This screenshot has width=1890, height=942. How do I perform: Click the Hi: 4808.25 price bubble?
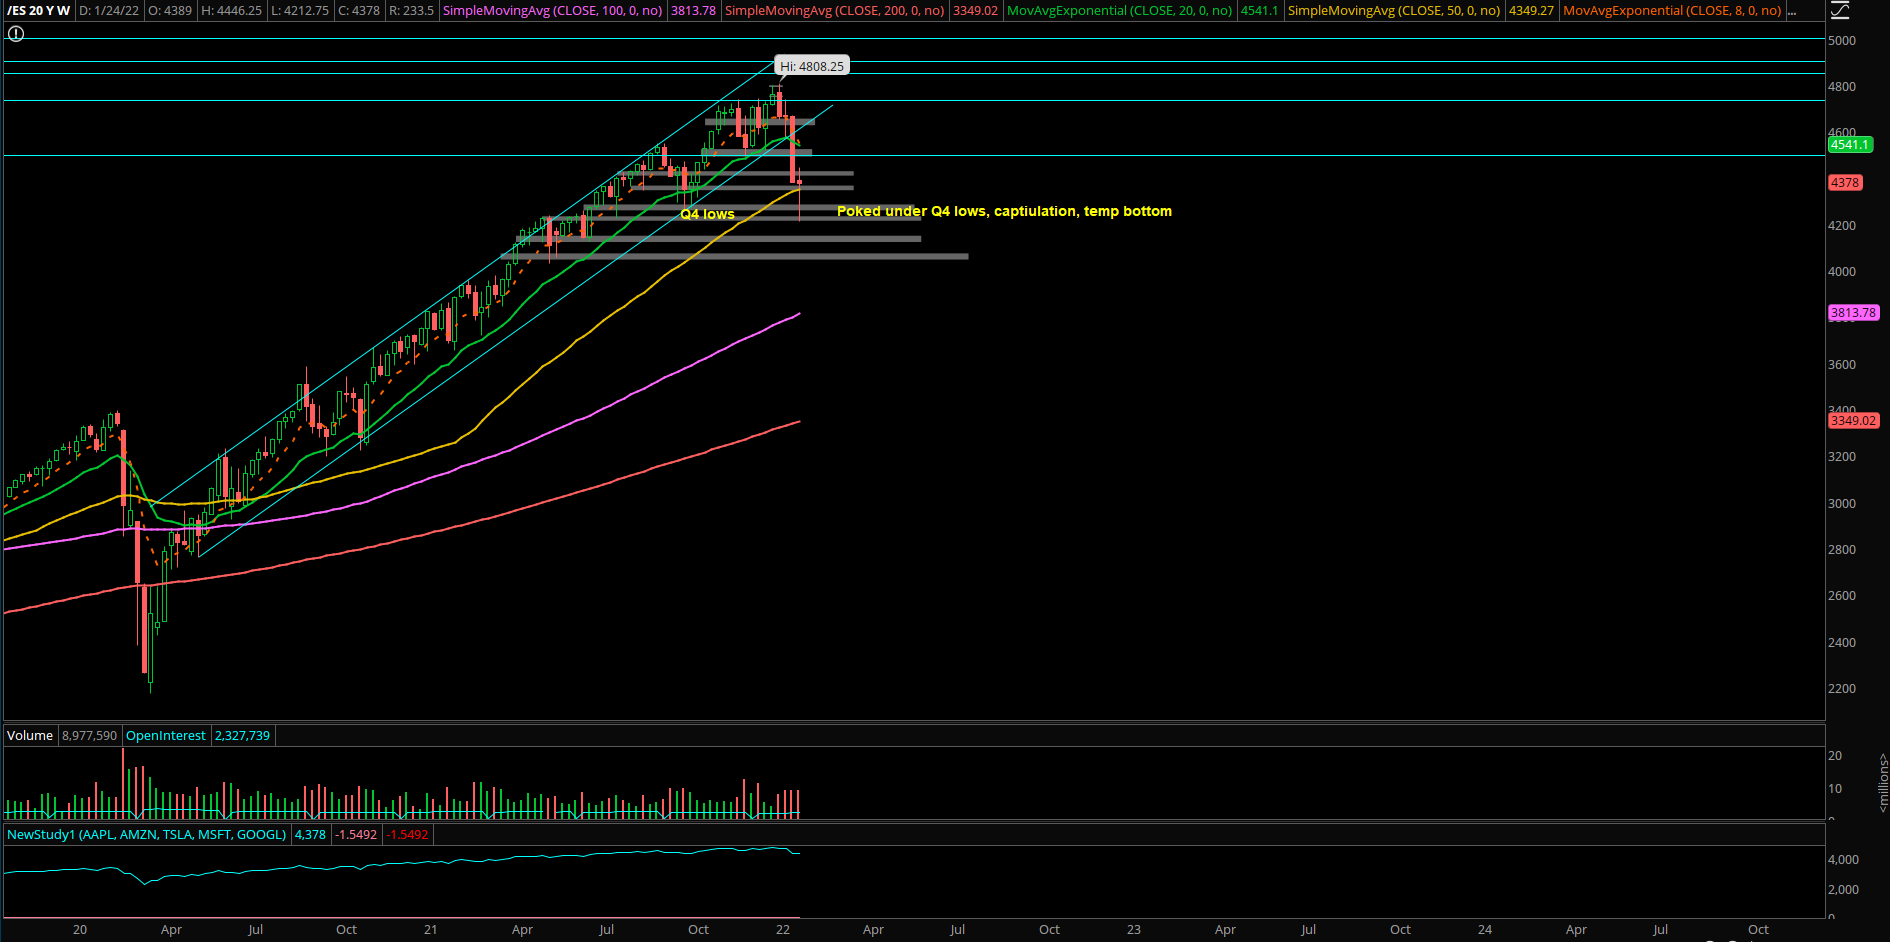point(812,67)
